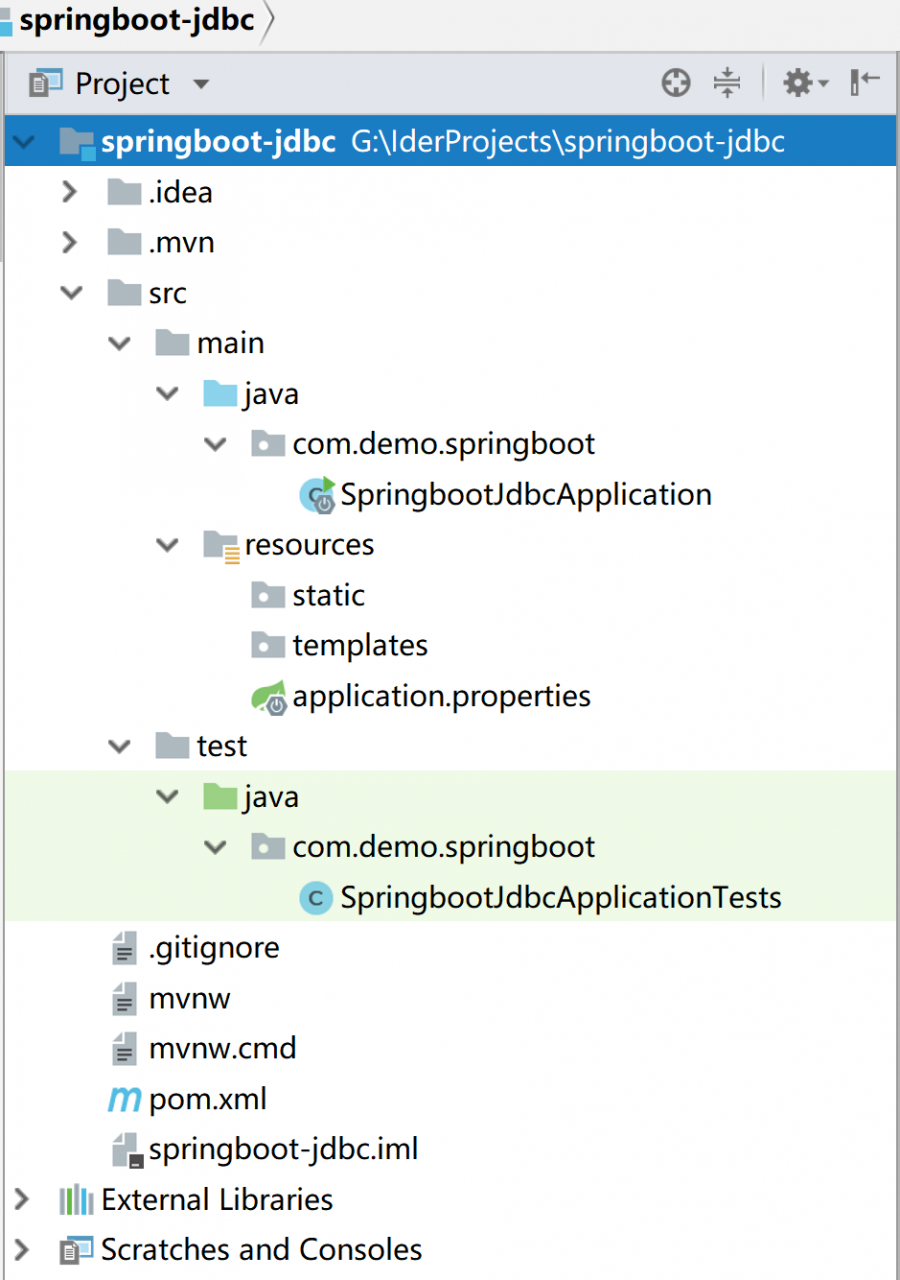
Task: Click the SpringbootJdbcApplication class icon
Action: click(x=318, y=495)
